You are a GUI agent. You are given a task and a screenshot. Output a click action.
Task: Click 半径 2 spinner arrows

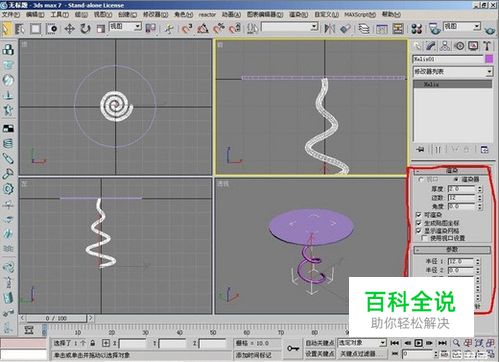pyautogui.click(x=478, y=270)
